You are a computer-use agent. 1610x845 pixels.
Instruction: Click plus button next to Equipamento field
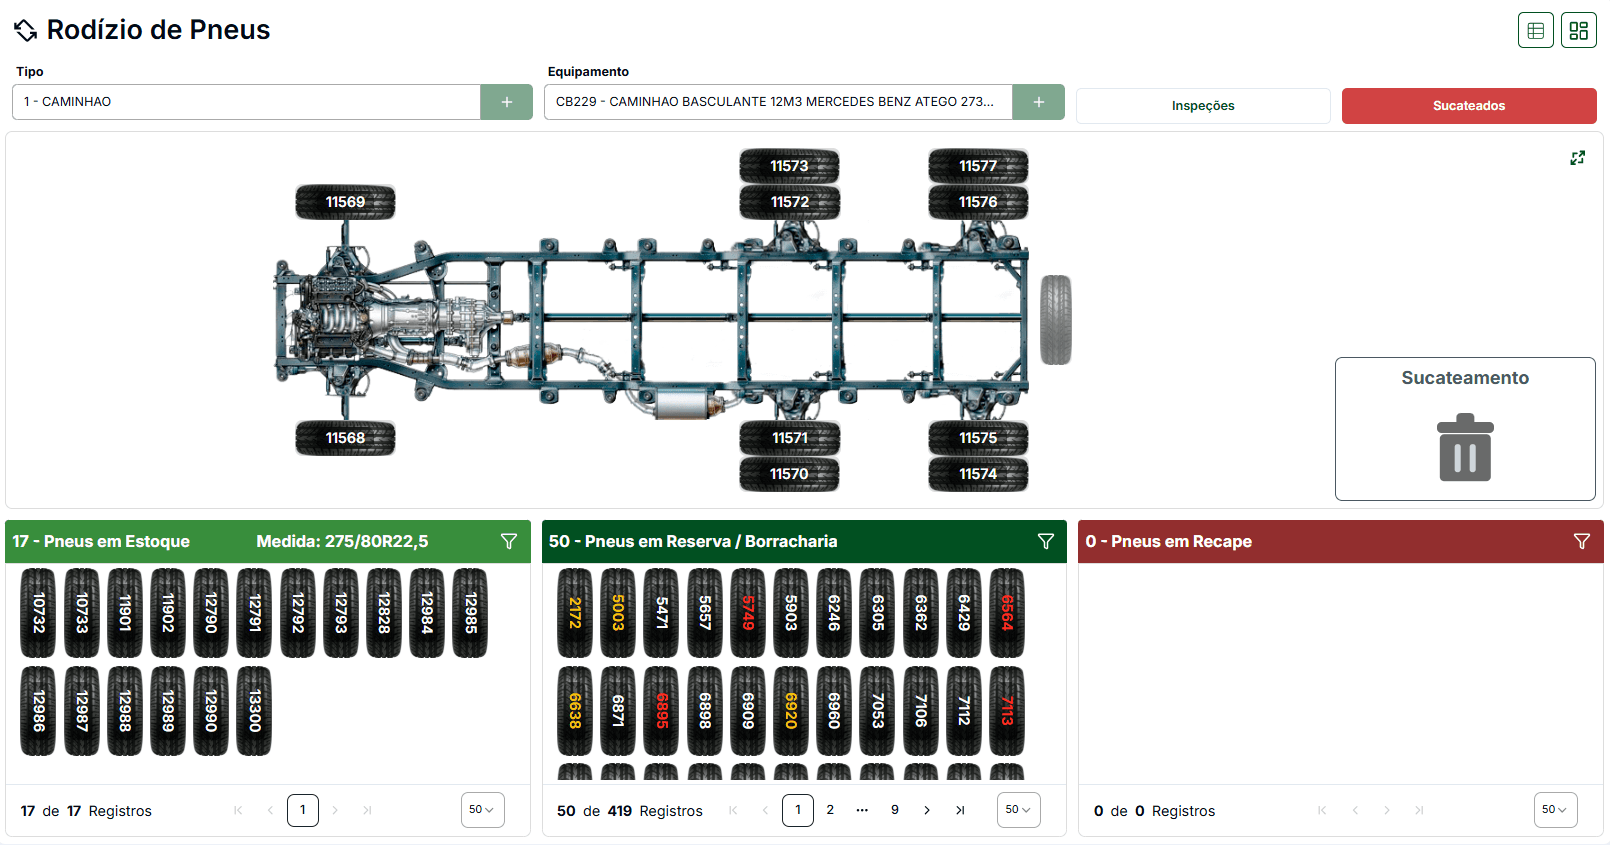pyautogui.click(x=1039, y=102)
